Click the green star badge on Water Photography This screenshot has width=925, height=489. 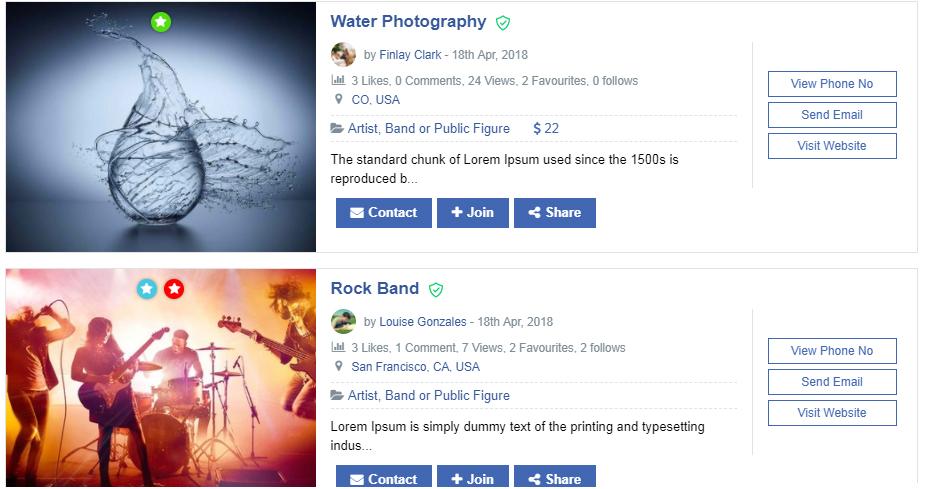pos(161,21)
